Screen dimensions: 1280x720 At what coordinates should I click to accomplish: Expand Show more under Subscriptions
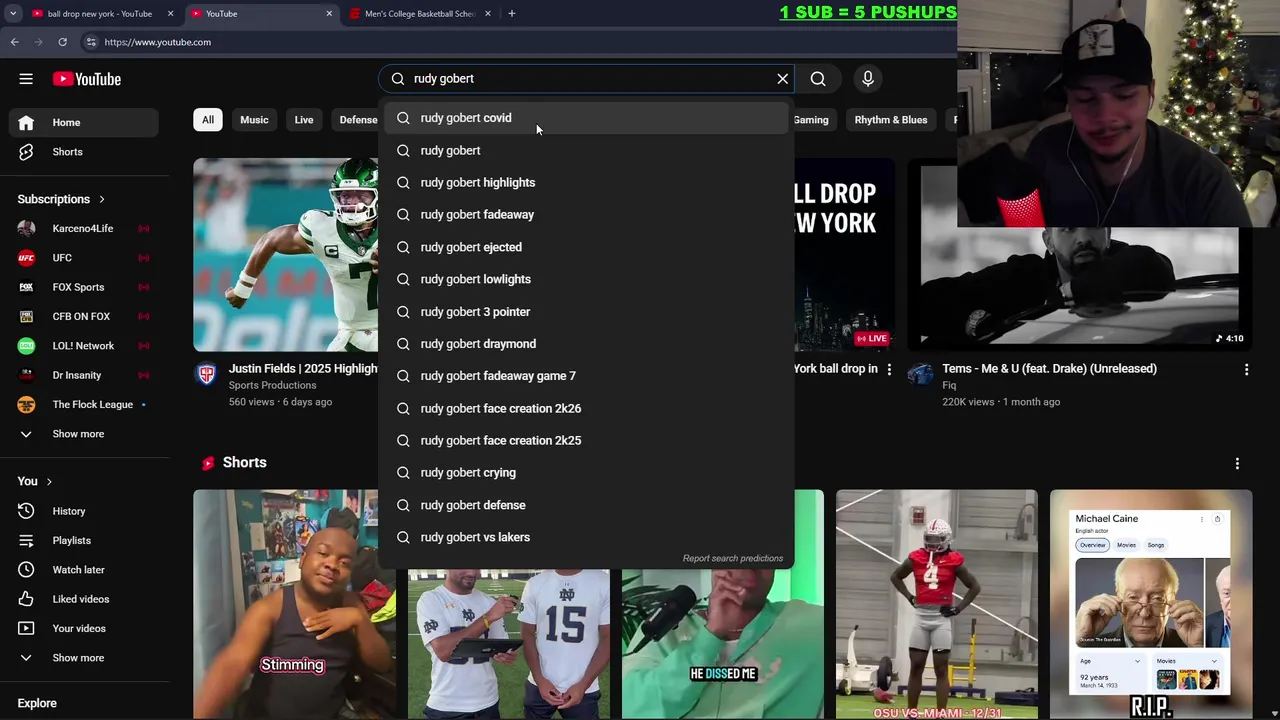(84, 434)
